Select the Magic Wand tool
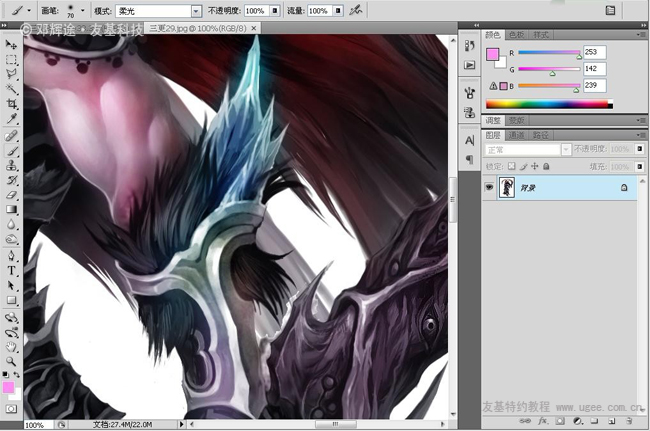 (11, 89)
